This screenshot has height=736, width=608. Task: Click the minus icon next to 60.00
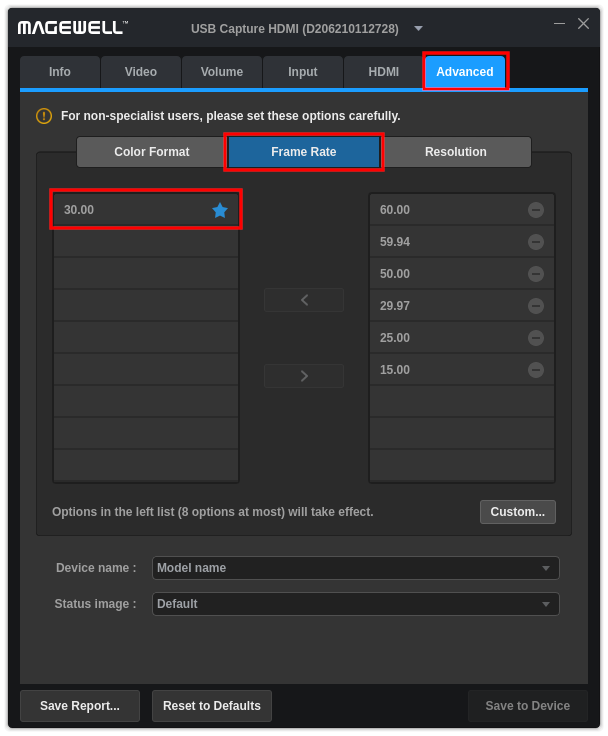coord(536,210)
